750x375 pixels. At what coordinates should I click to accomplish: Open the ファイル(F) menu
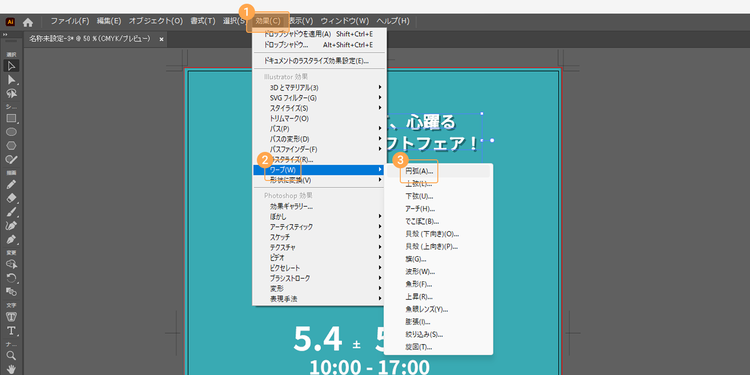point(70,21)
